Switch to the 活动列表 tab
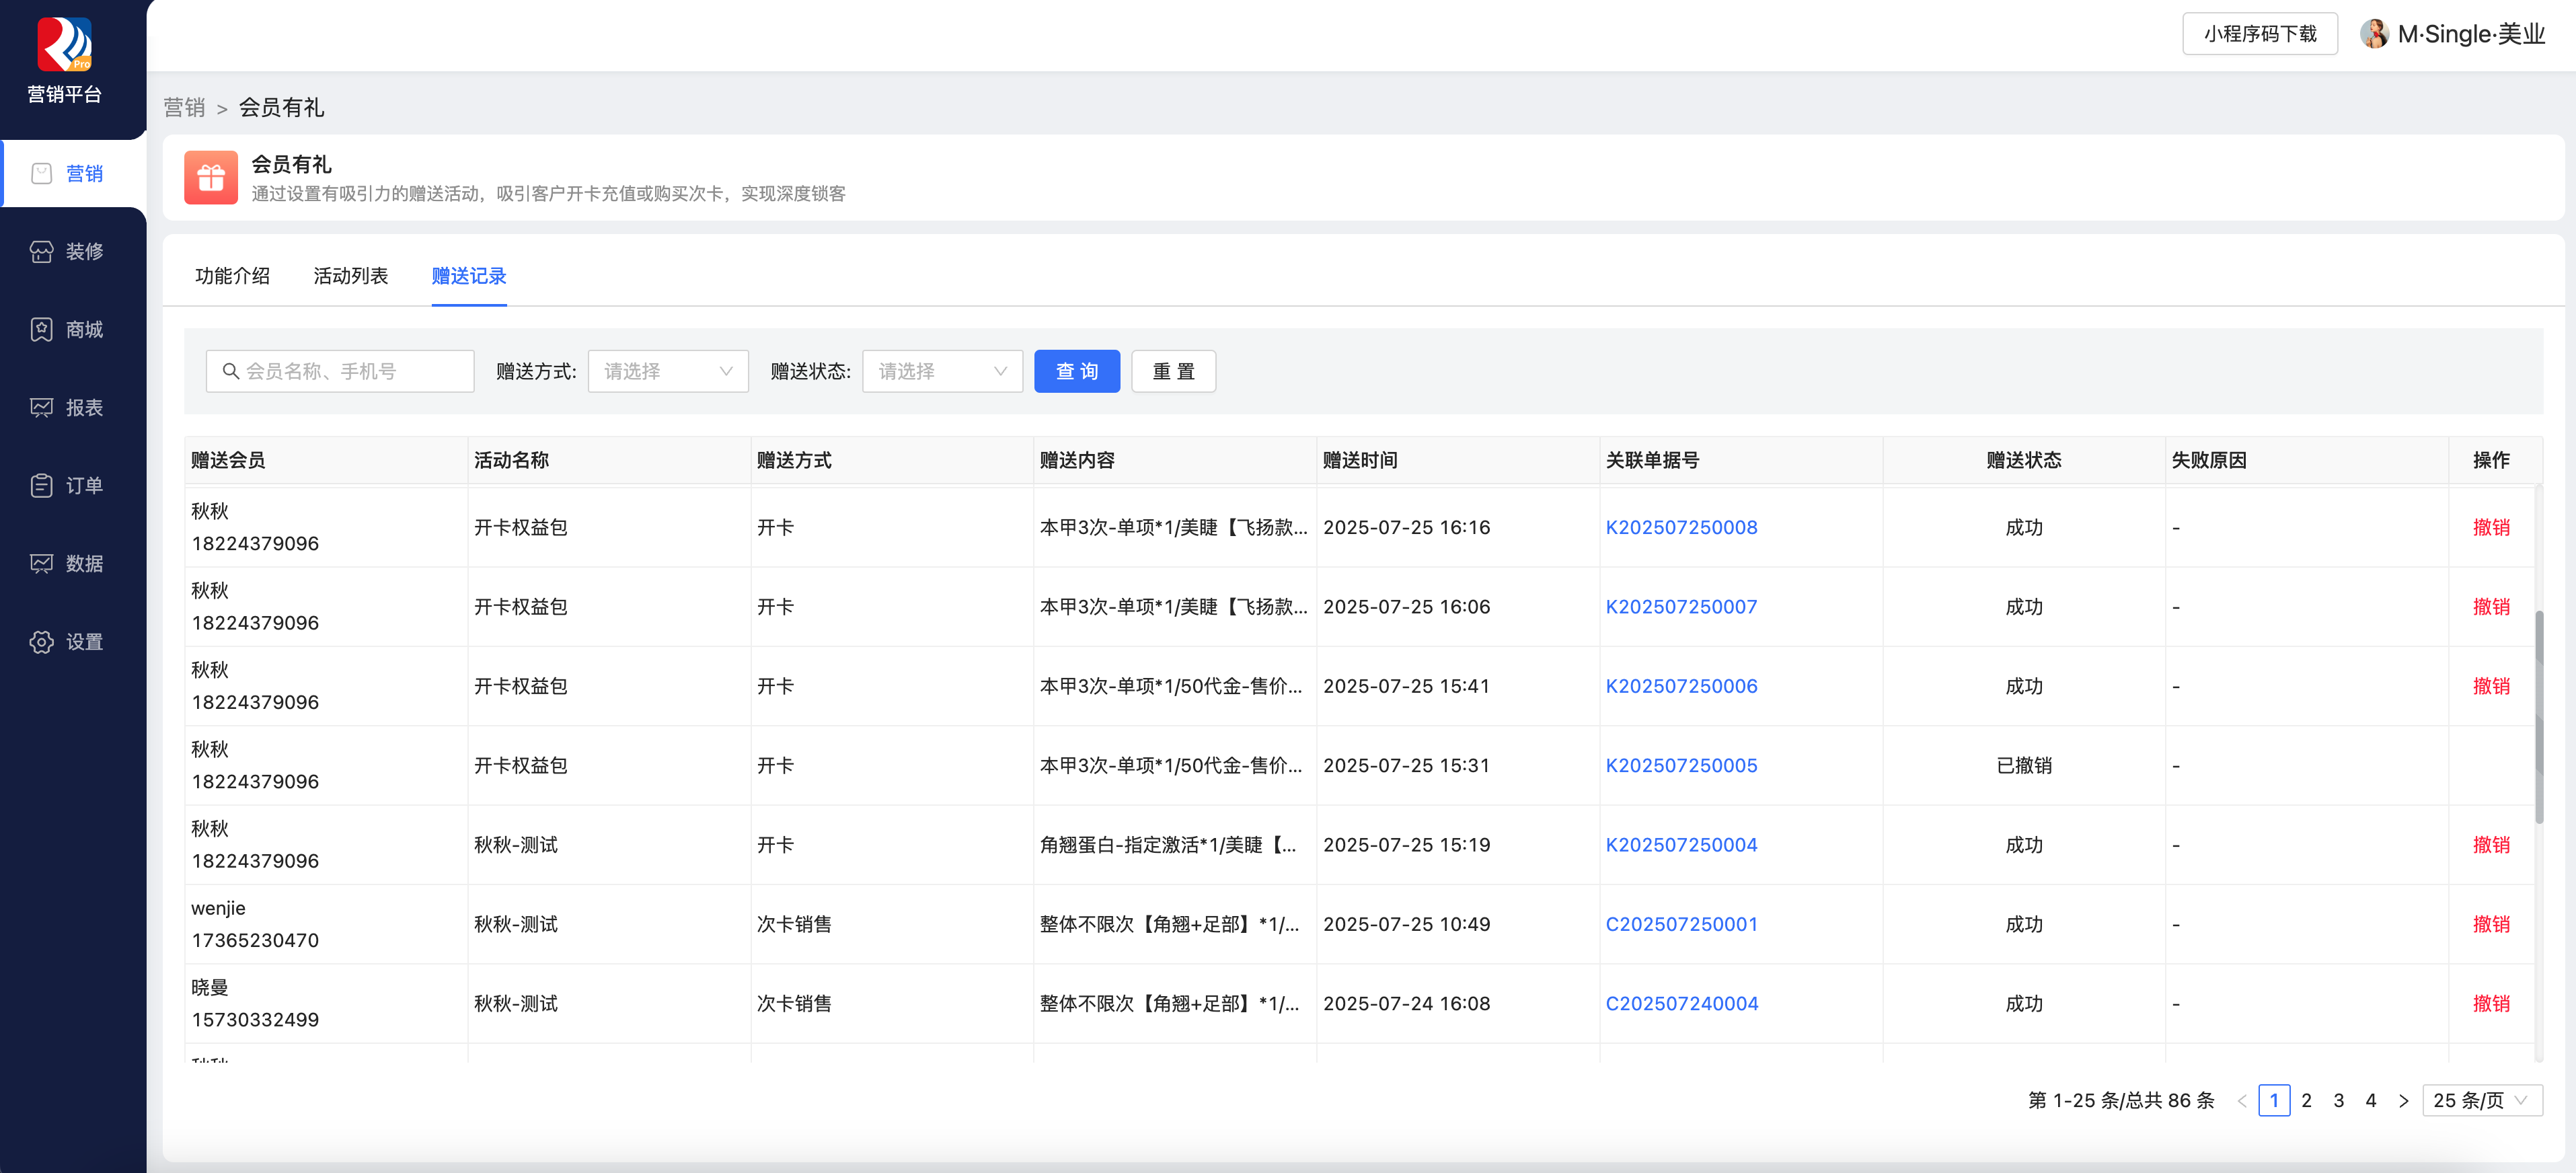Viewport: 2576px width, 1173px height. coord(350,276)
